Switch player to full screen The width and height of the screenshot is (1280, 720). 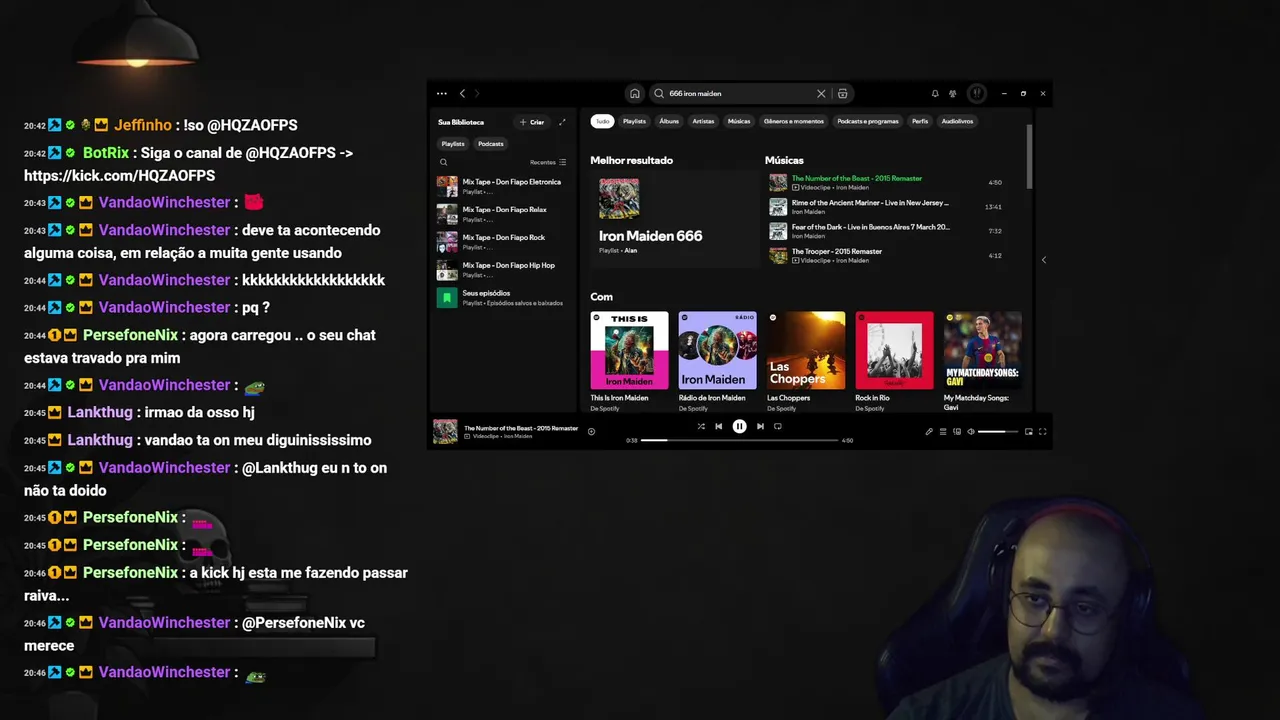click(1042, 432)
